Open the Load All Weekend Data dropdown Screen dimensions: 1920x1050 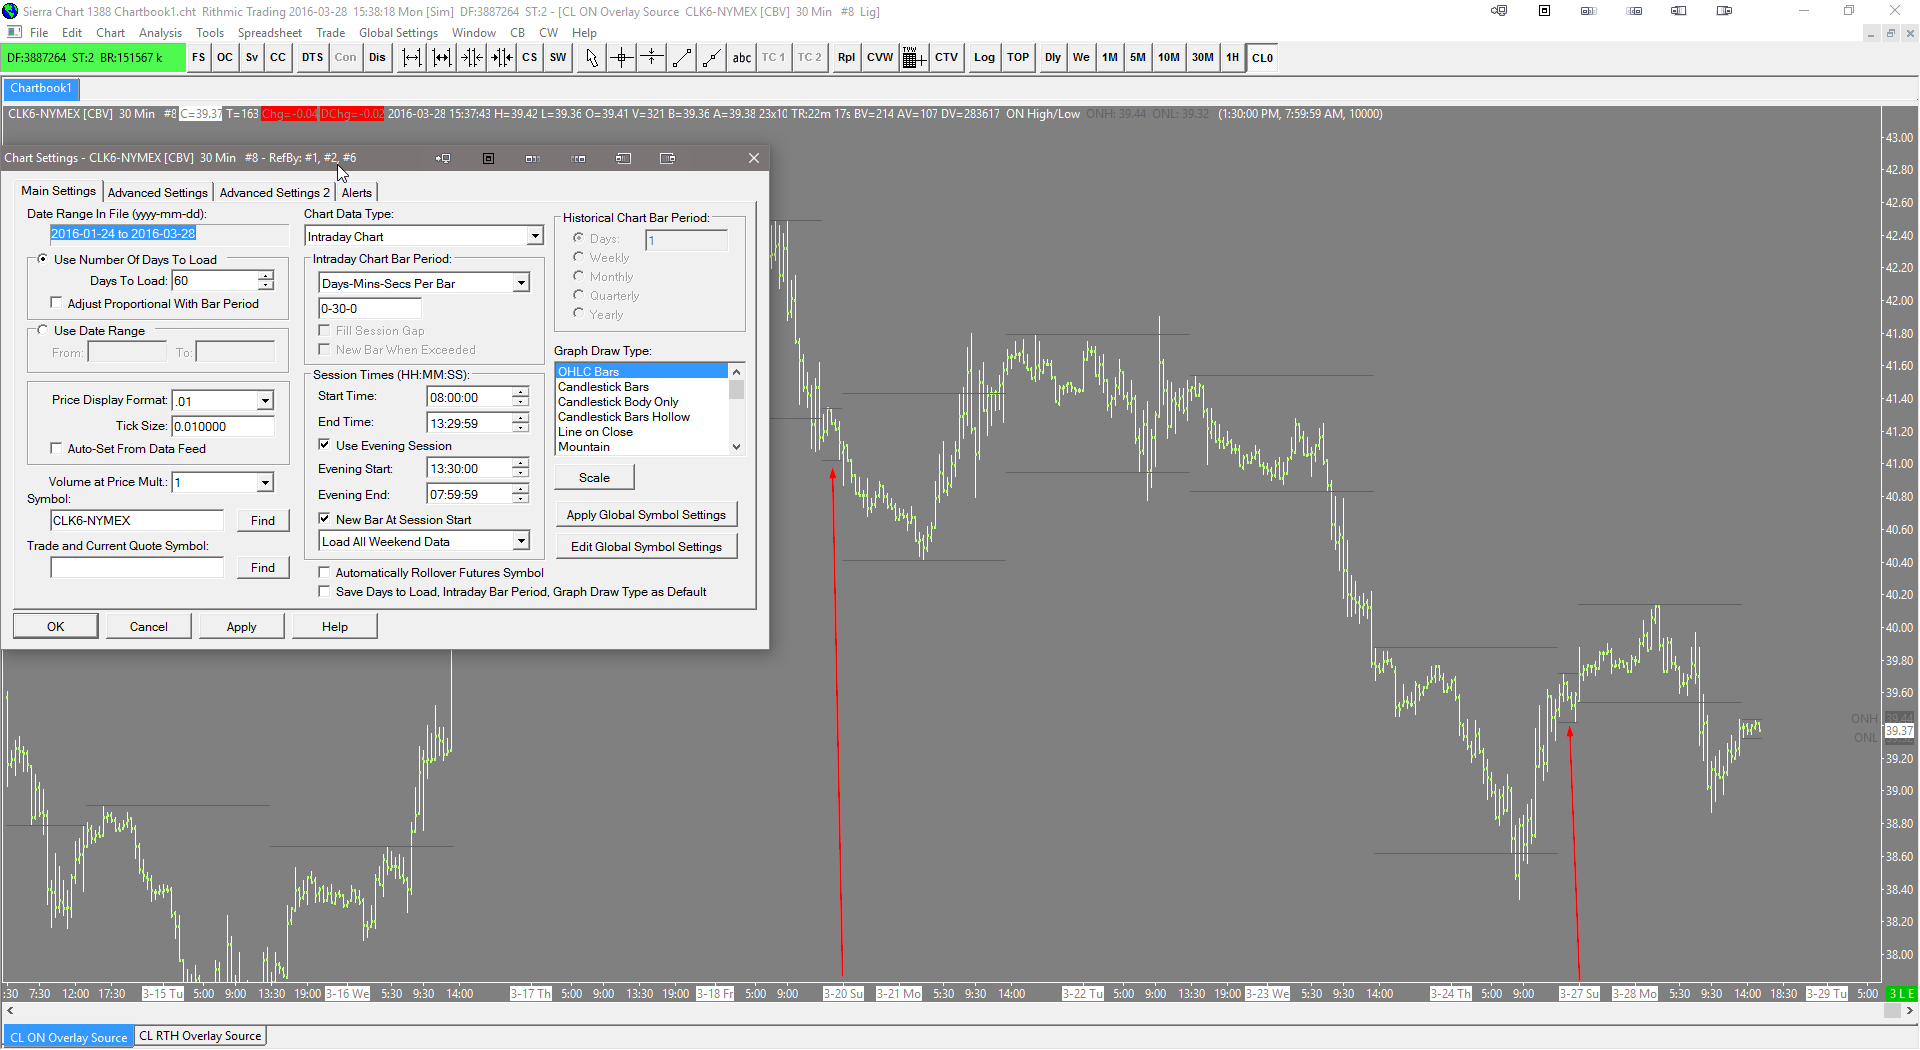(521, 542)
